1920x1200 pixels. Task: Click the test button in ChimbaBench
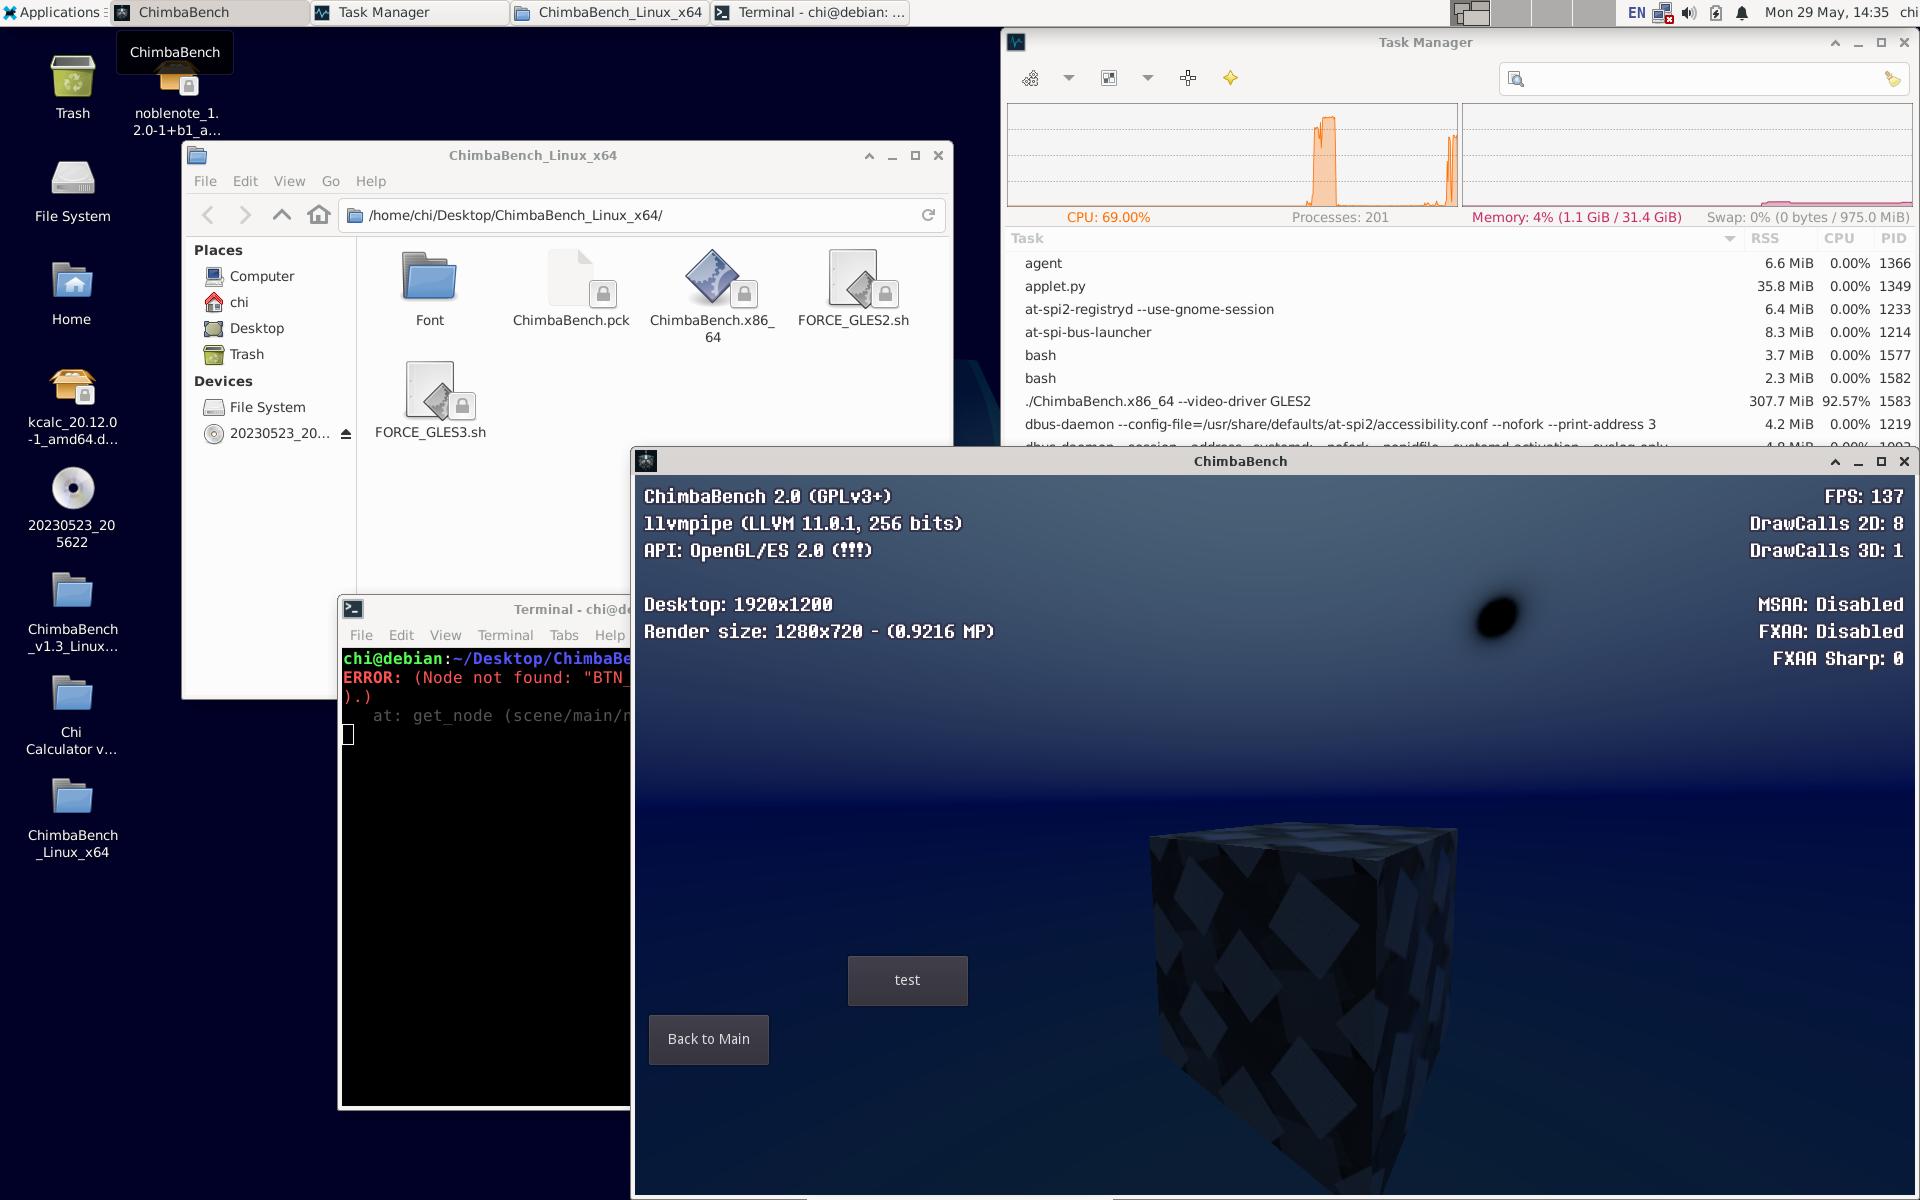tap(907, 980)
